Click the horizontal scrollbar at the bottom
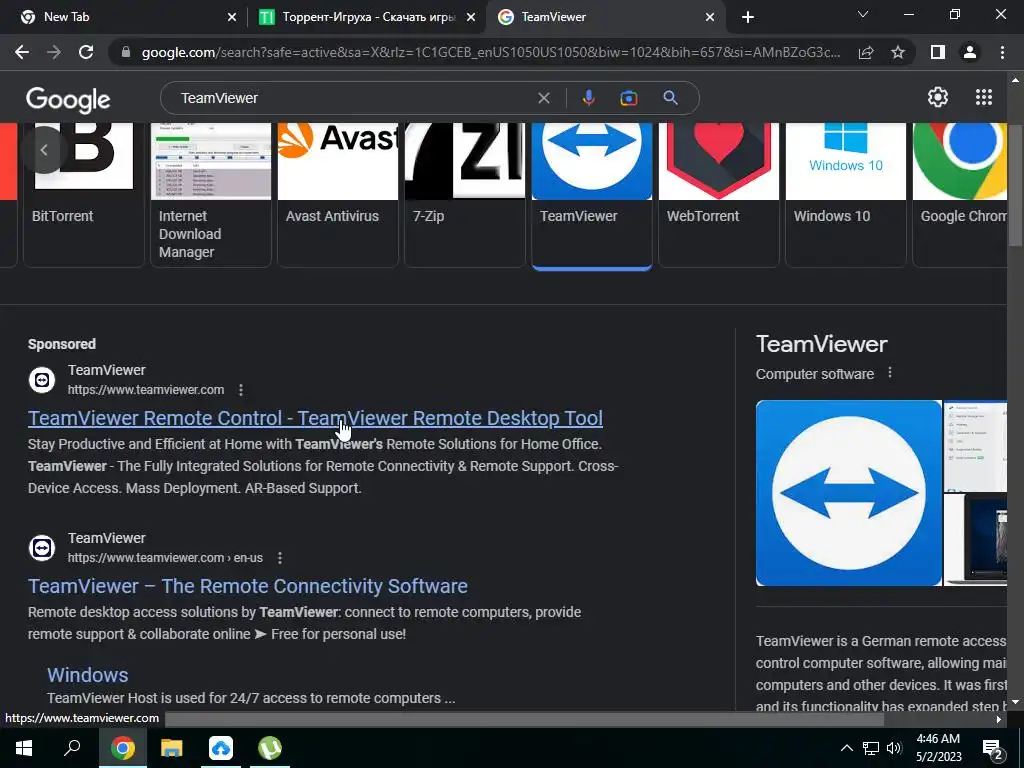 coord(524,719)
